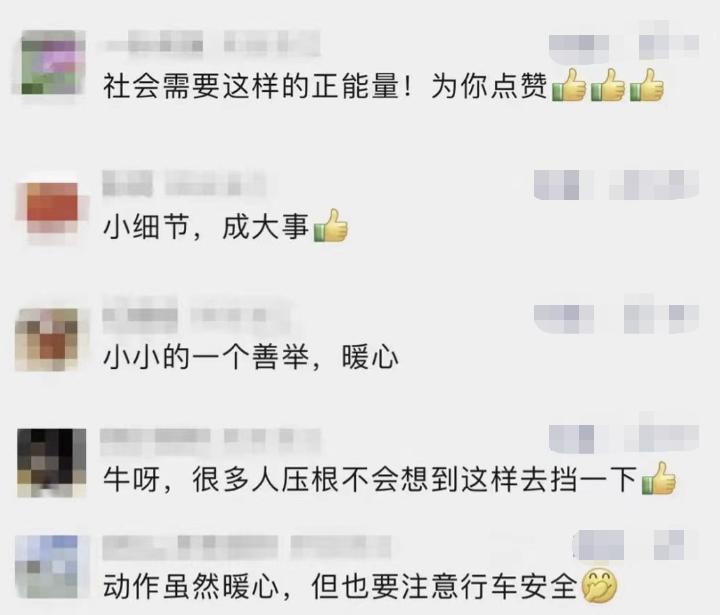
Task: Click the dark avatar of fourth commenter
Action: coord(51,463)
